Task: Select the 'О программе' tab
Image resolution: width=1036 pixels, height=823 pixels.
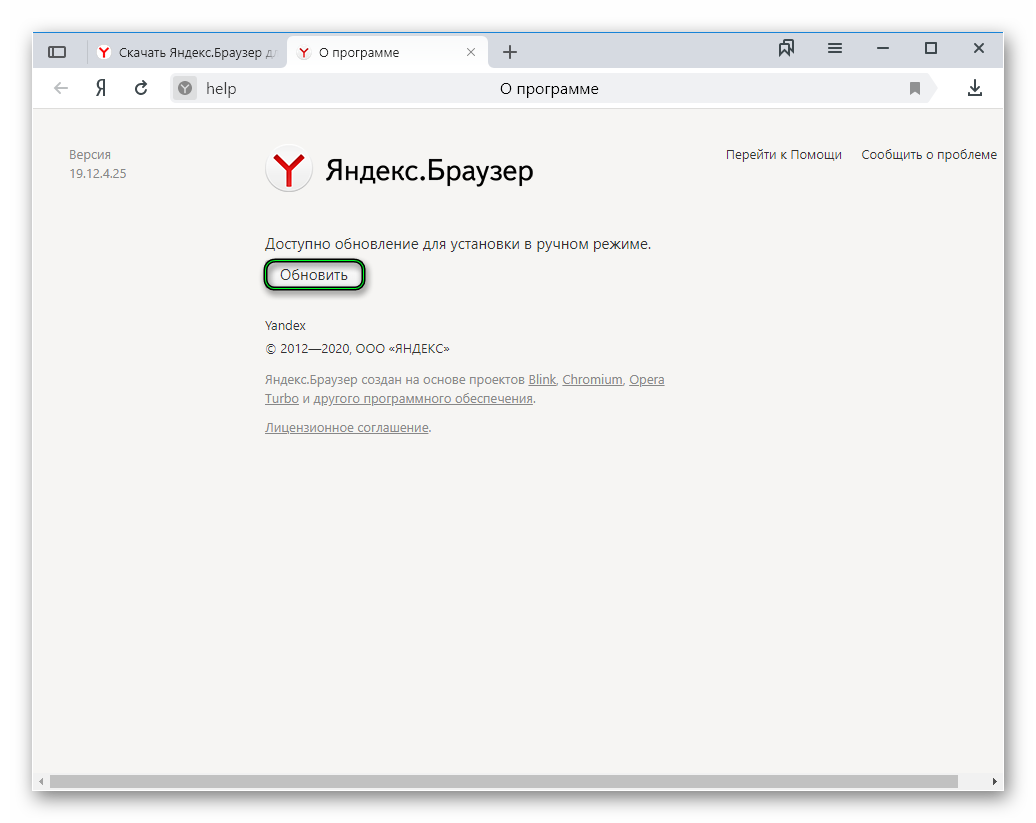Action: [x=387, y=52]
